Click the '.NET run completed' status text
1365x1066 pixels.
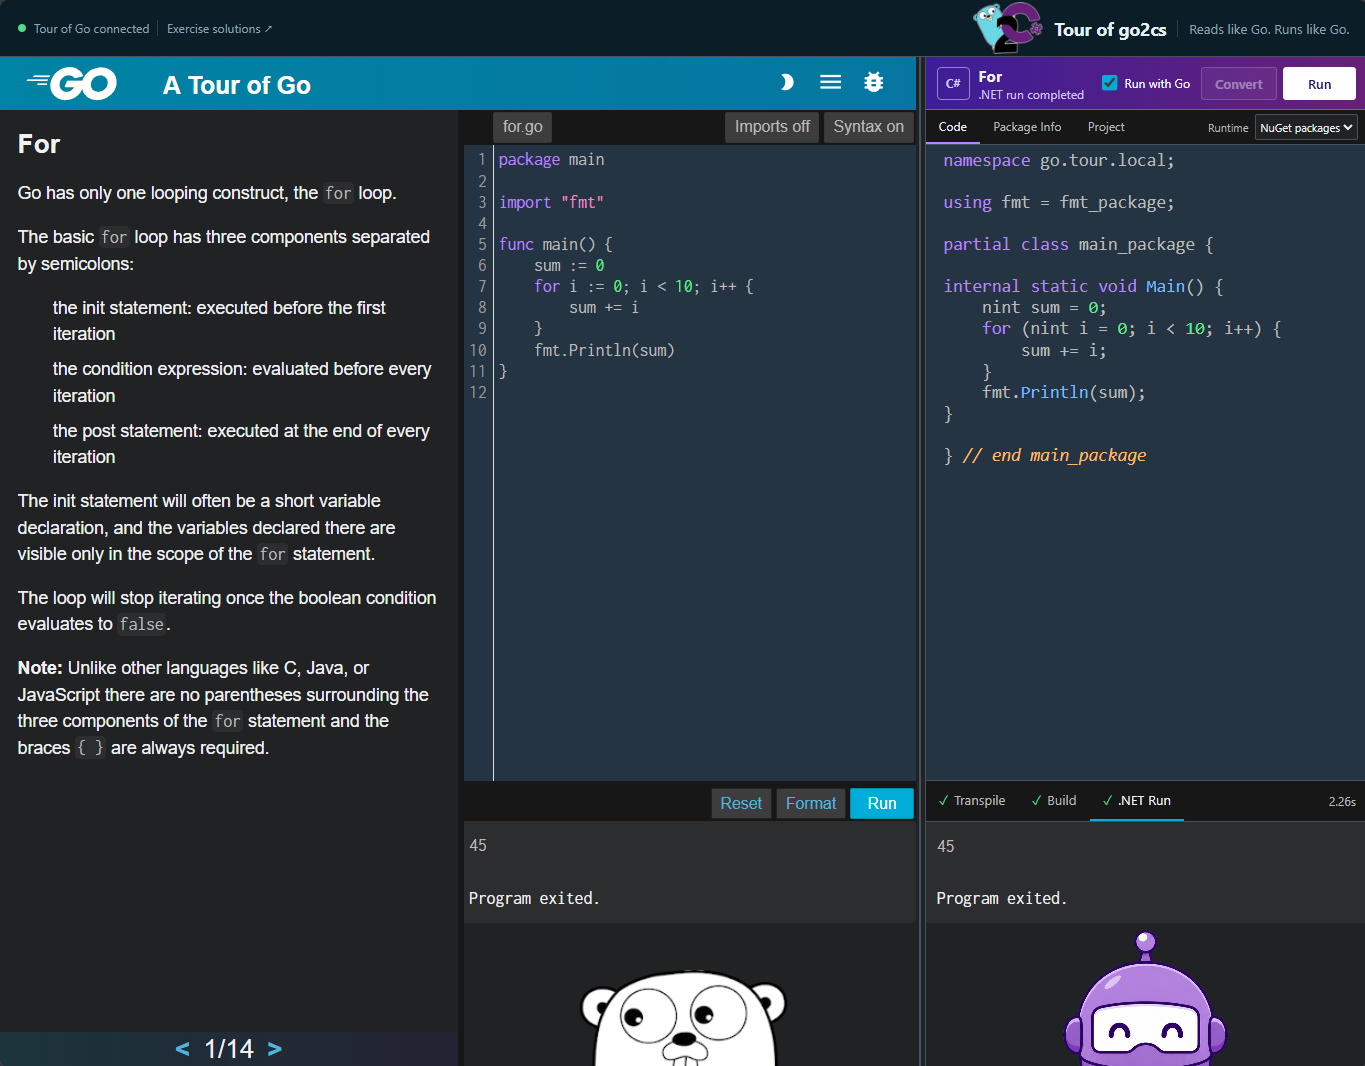[x=1031, y=95]
